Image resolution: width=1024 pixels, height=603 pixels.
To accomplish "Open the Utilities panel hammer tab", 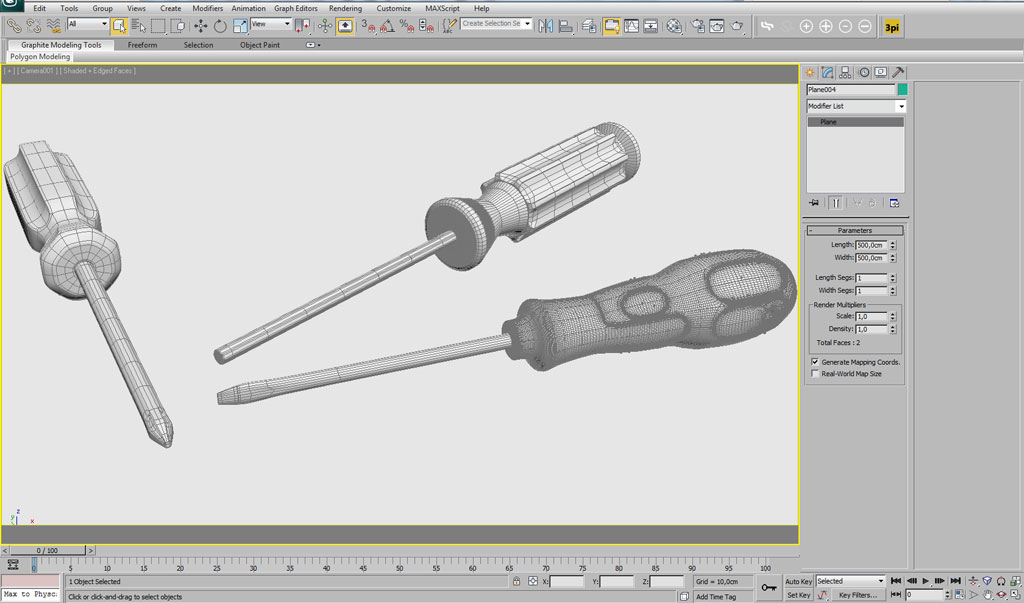I will pos(898,73).
